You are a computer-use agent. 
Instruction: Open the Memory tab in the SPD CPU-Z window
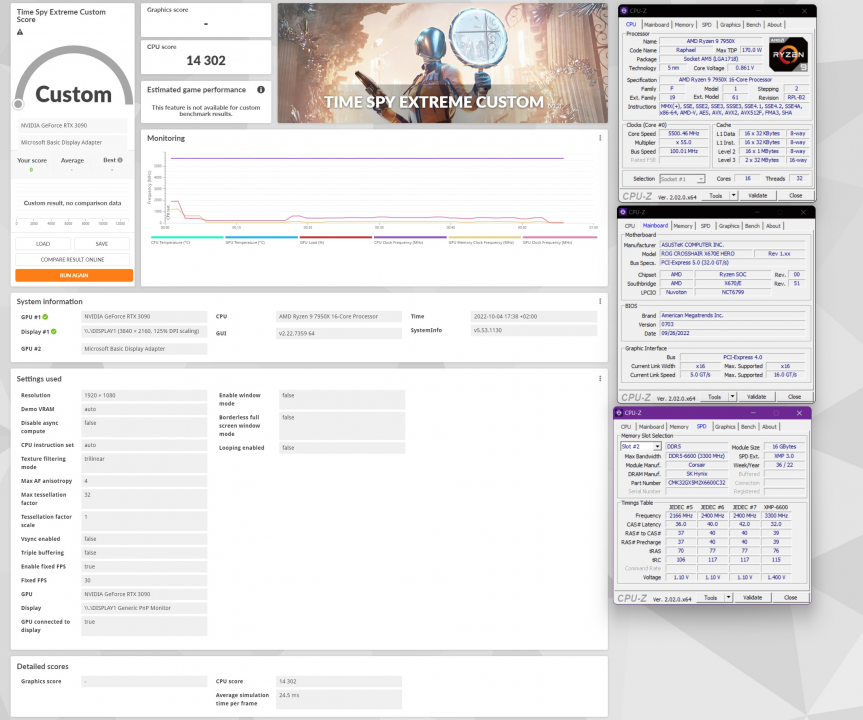pos(683,426)
